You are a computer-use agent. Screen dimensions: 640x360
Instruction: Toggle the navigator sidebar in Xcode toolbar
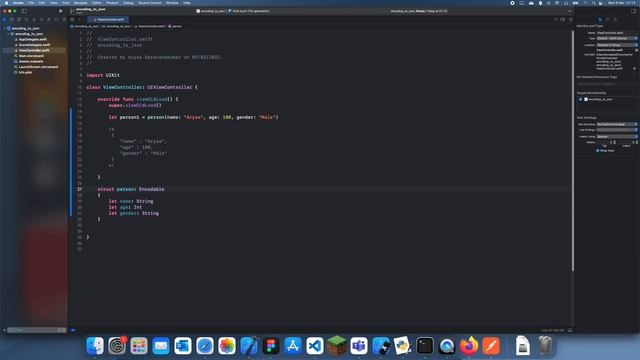pos(24,11)
